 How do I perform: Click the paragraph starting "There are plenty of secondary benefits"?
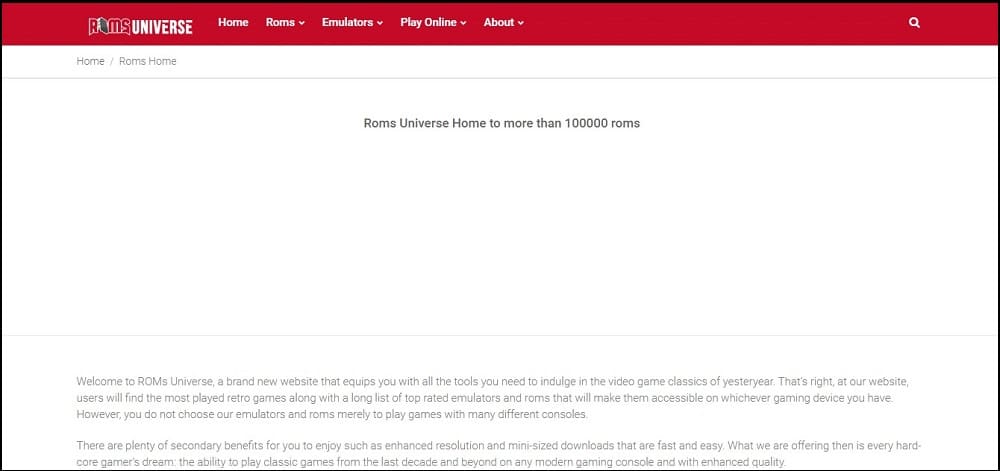498,453
